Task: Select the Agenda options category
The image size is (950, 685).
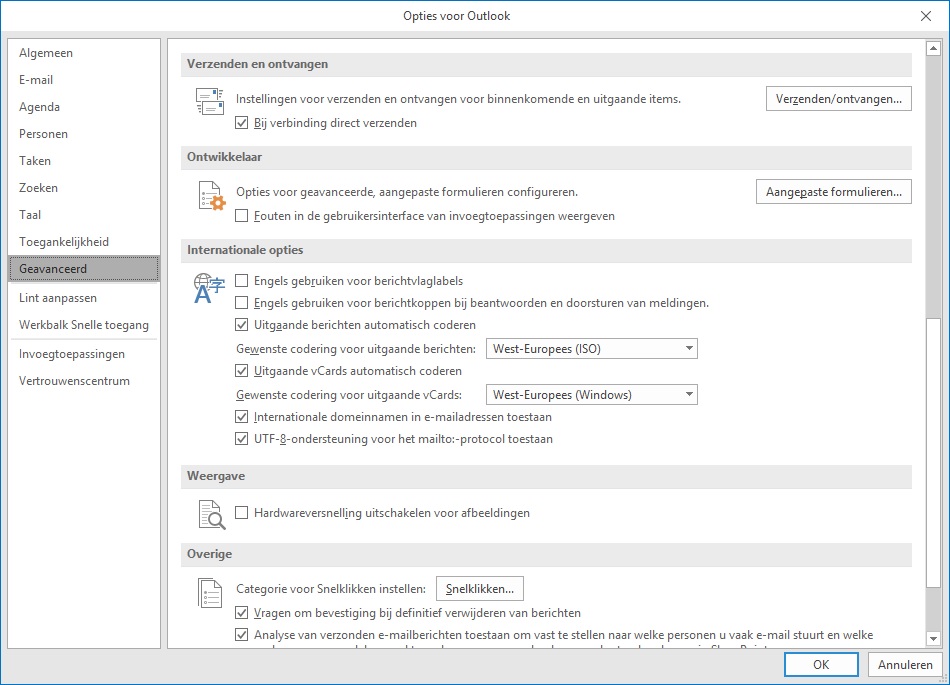Action: pos(84,107)
